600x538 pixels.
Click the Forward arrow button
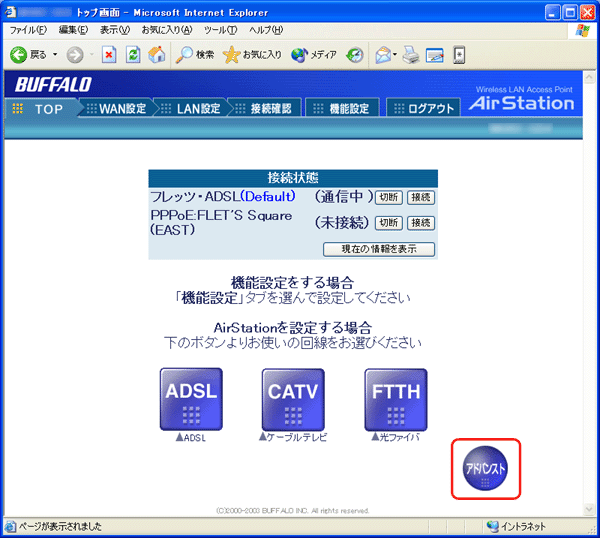(75, 55)
